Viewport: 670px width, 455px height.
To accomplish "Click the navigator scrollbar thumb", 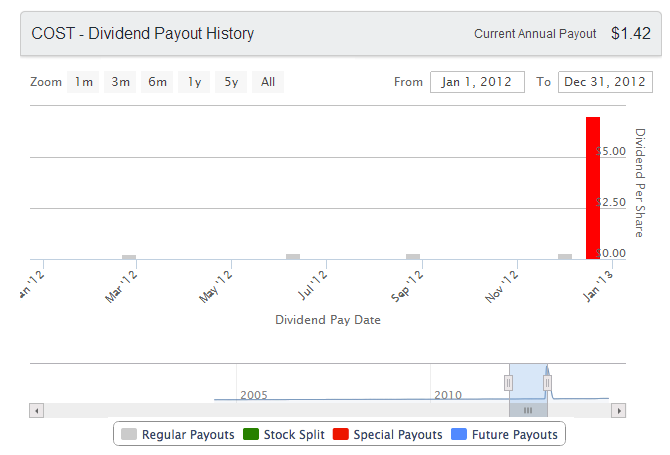I will [x=528, y=410].
